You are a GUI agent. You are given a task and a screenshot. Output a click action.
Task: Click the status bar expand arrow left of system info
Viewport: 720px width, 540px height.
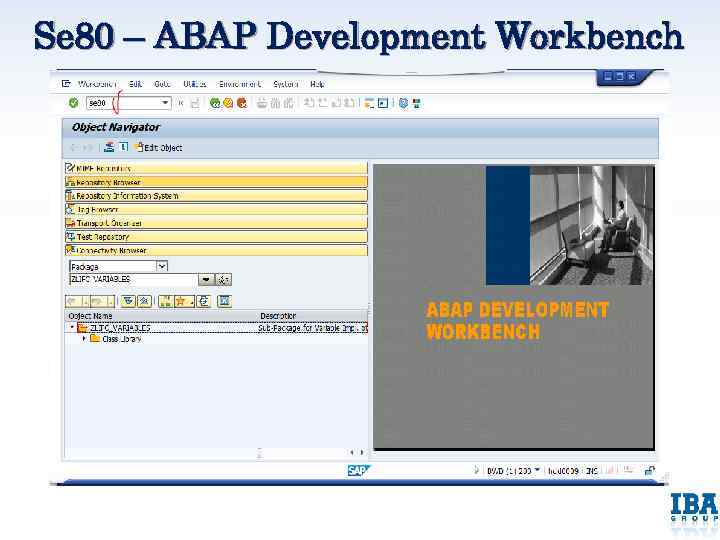tap(476, 470)
